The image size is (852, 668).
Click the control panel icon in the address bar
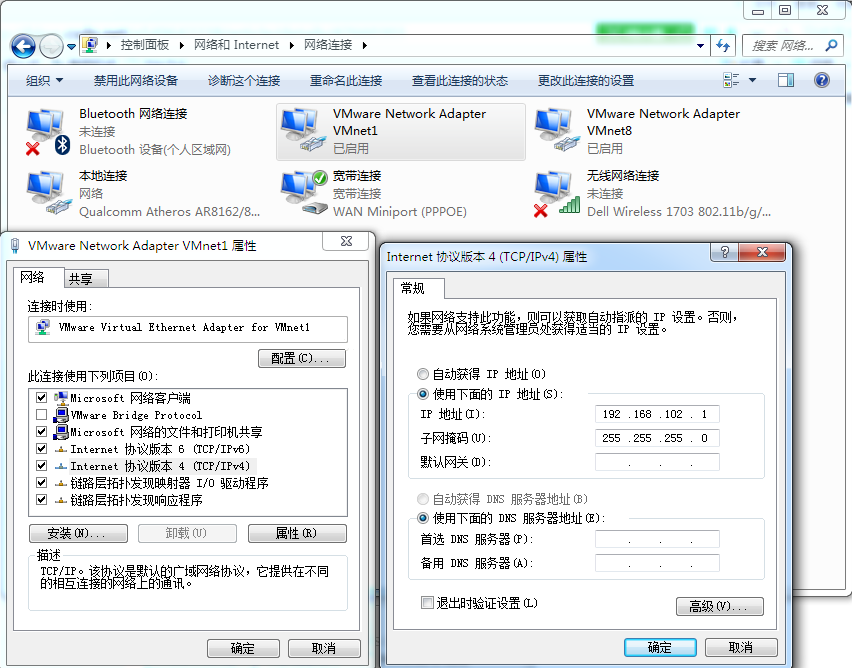[x=90, y=45]
